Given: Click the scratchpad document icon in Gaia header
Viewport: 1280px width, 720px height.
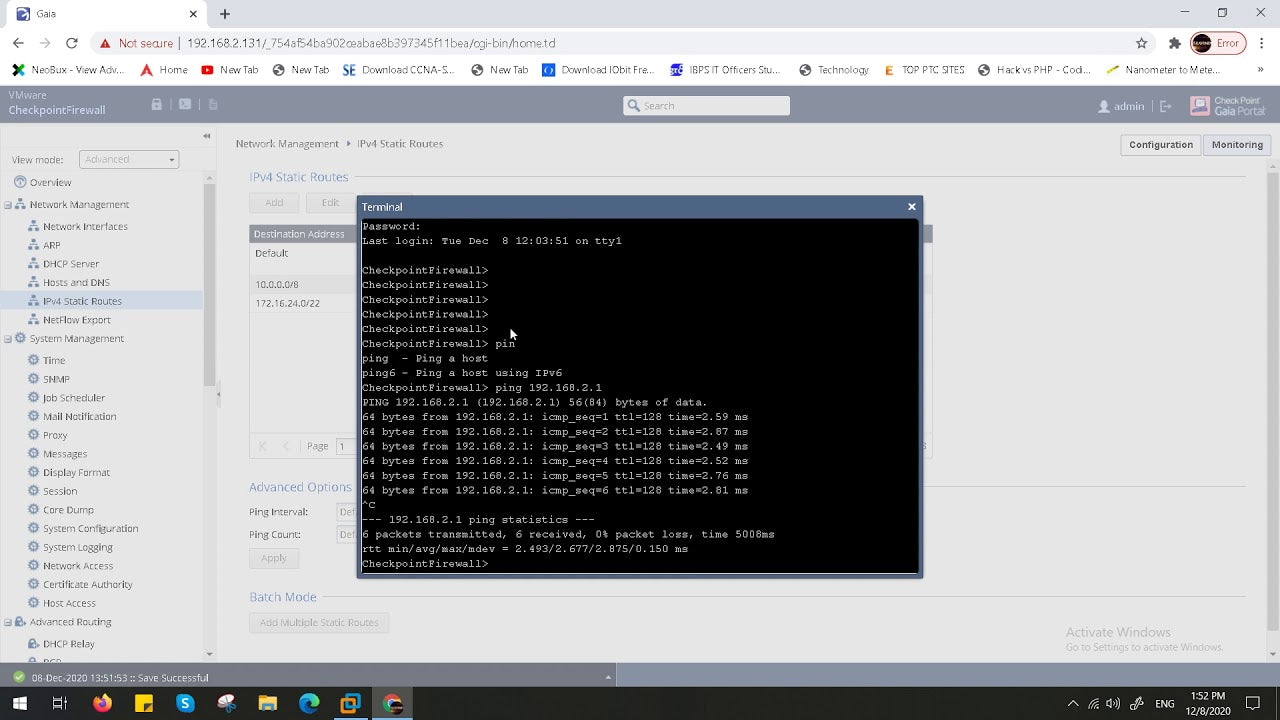Looking at the screenshot, I should 213,104.
